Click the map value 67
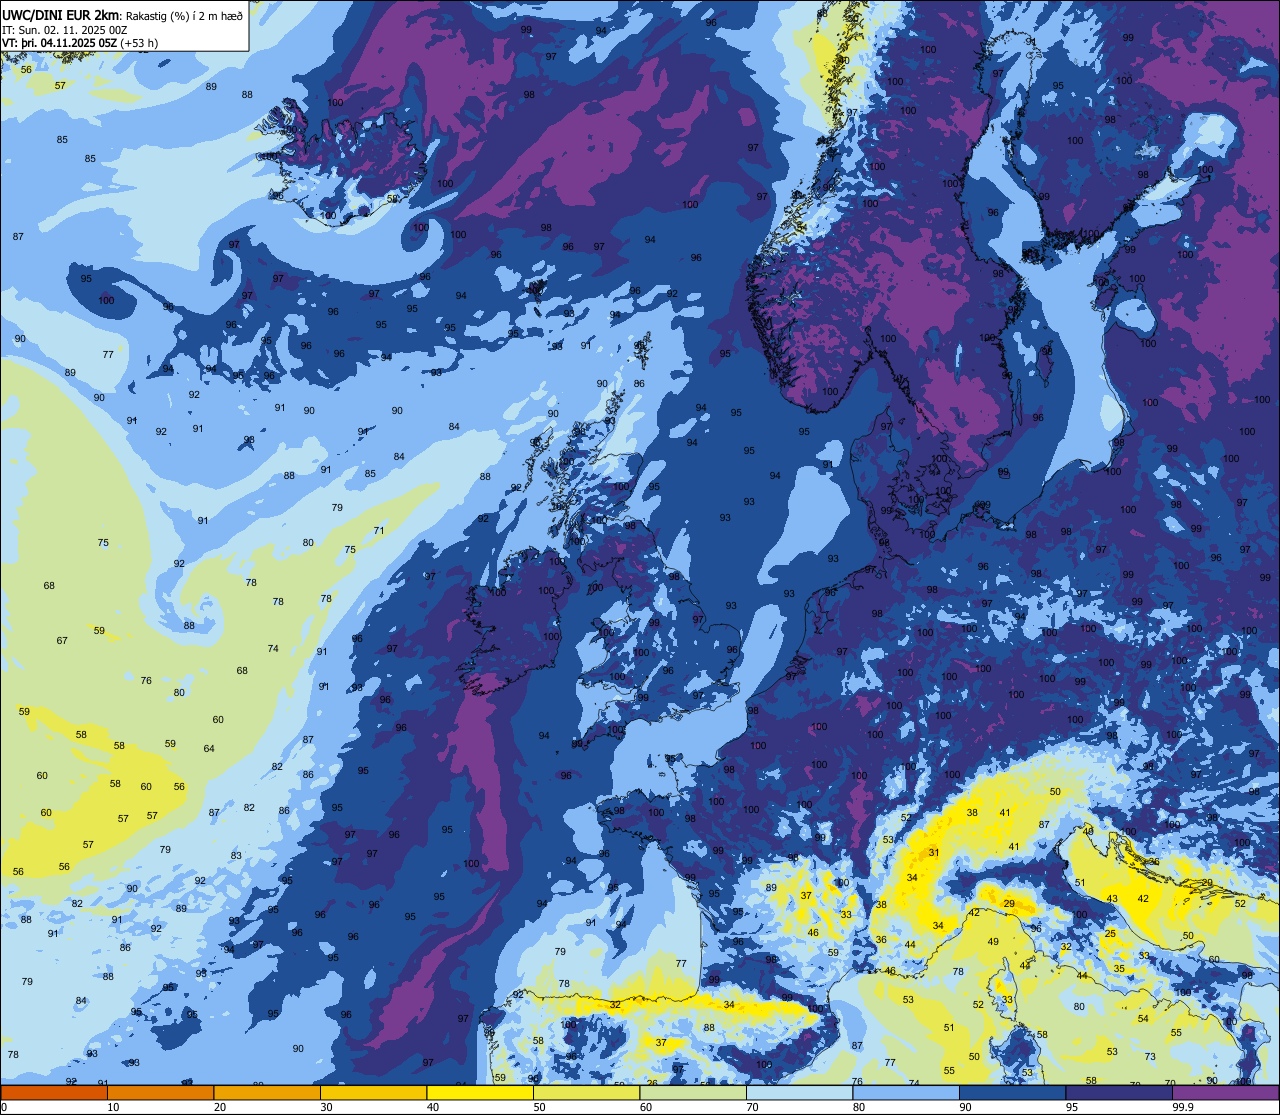The height and width of the screenshot is (1115, 1280). (x=62, y=641)
